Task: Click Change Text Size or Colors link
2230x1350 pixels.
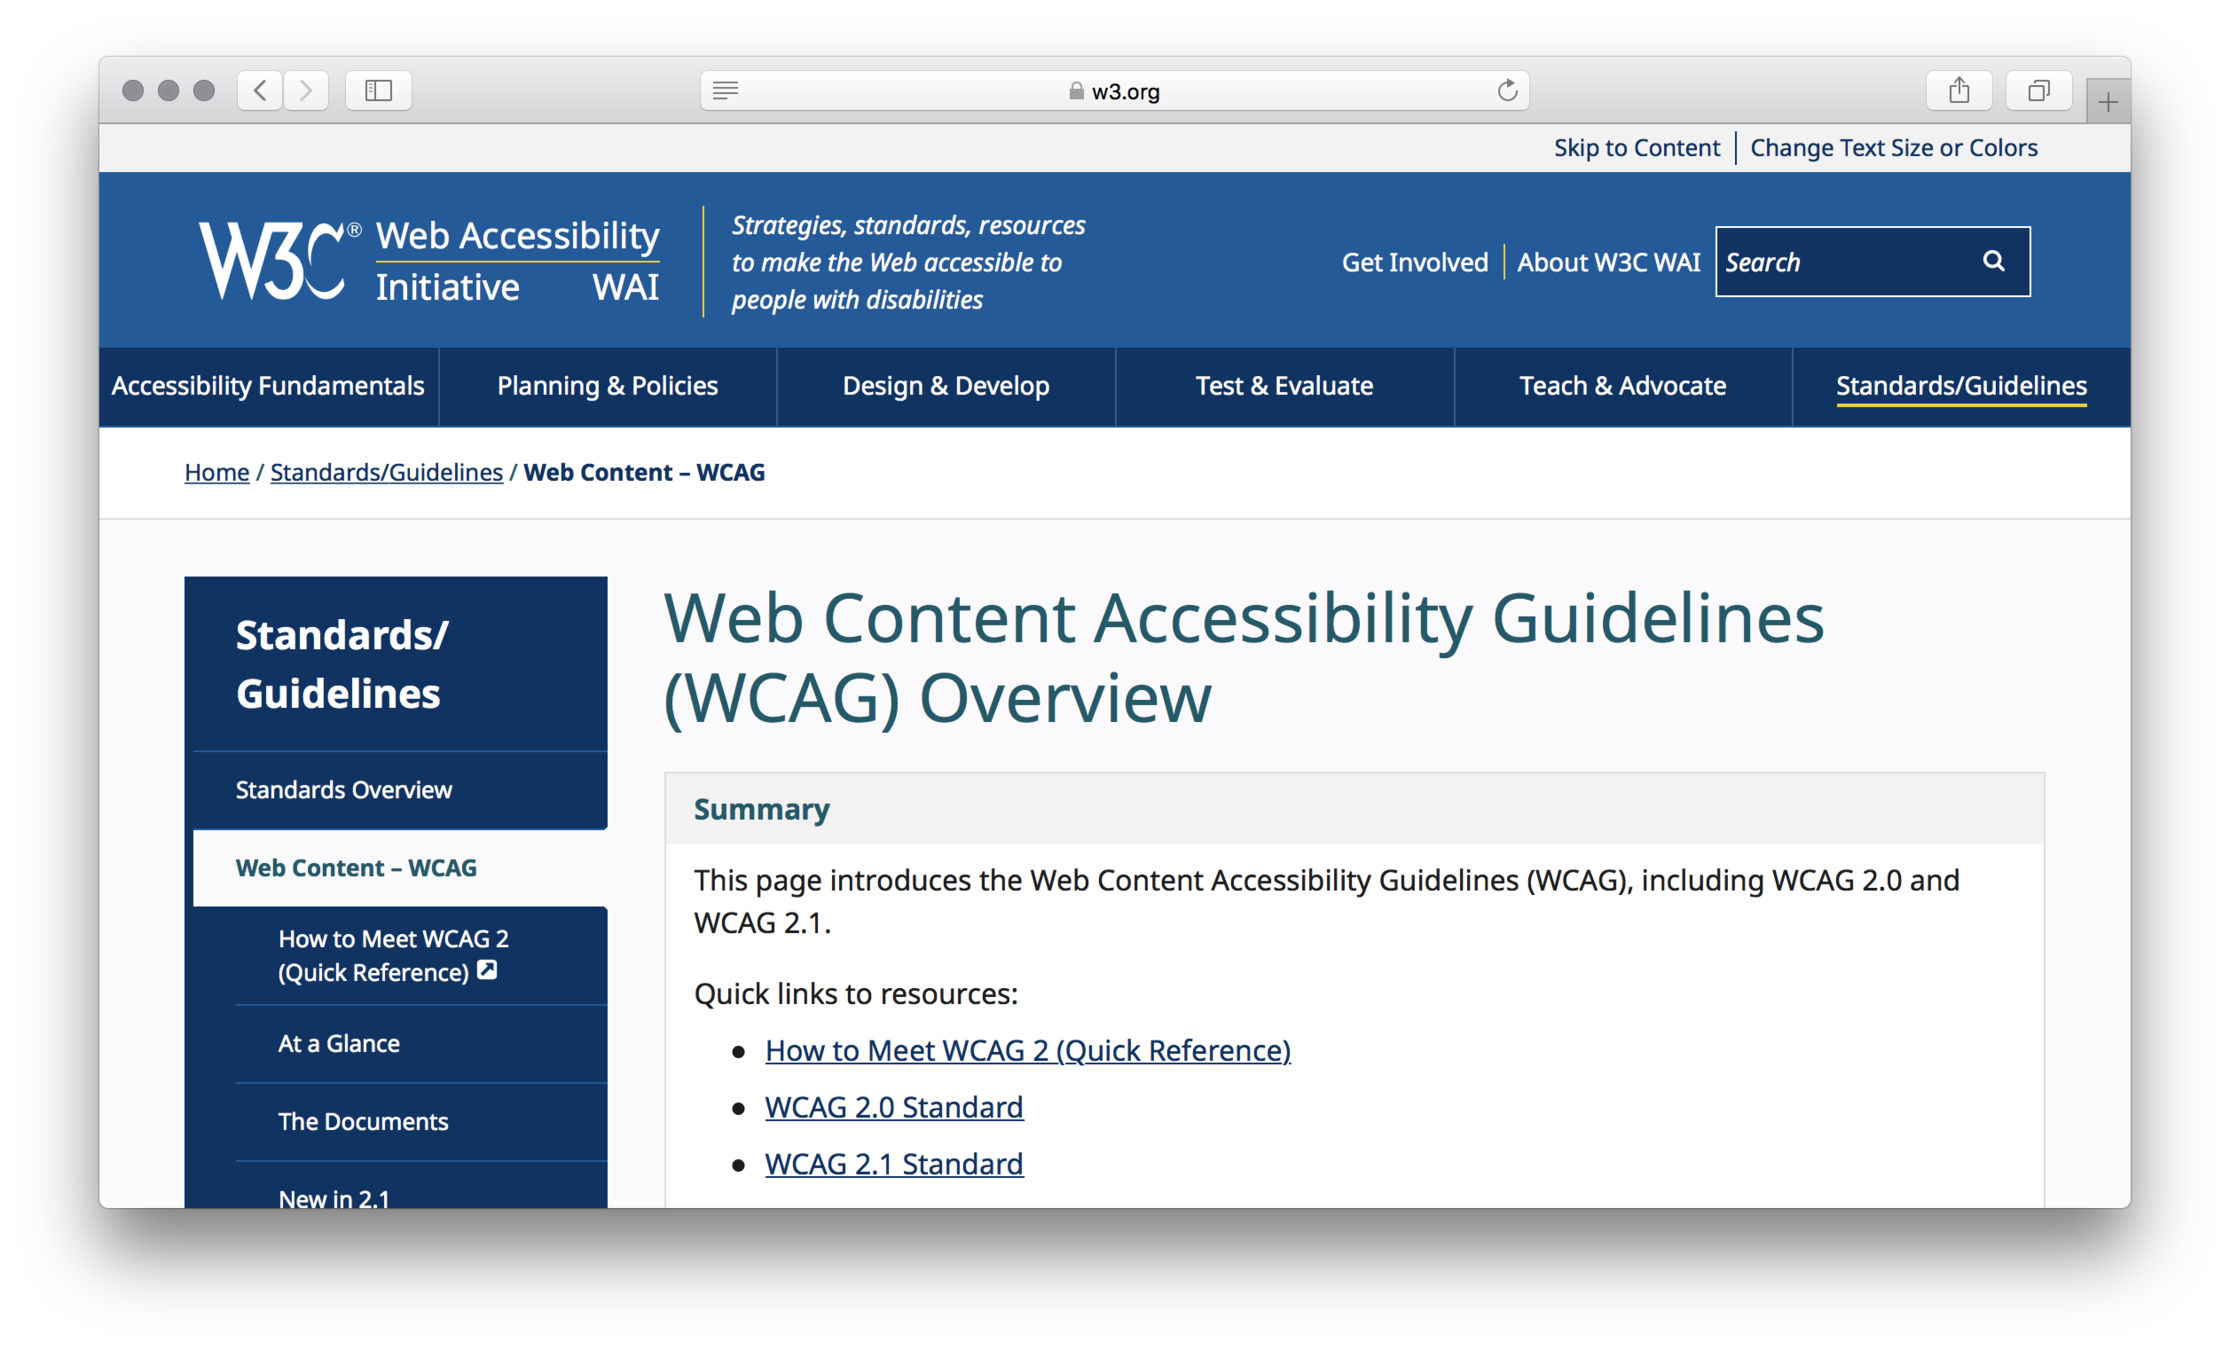Action: (x=1893, y=148)
